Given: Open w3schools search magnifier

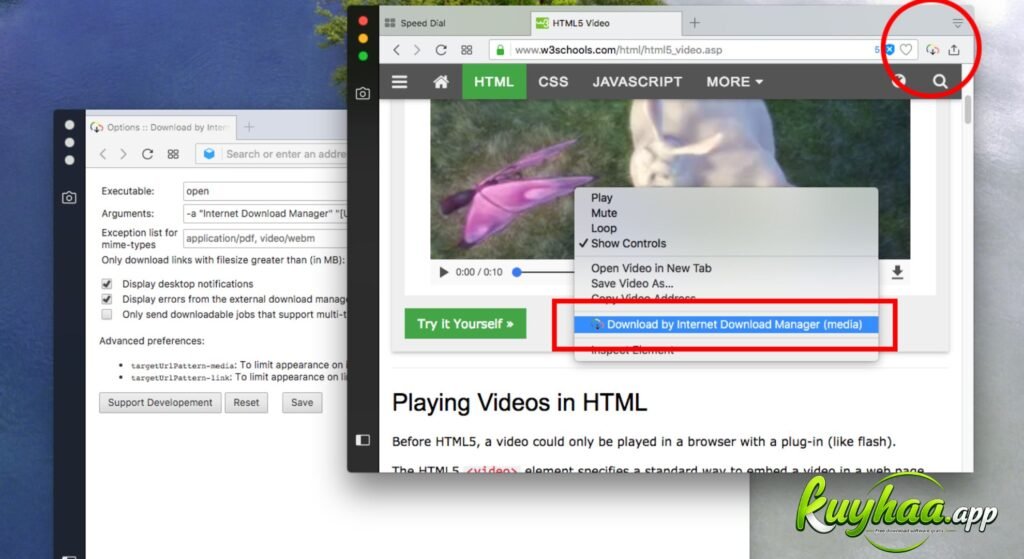Looking at the screenshot, I should (940, 81).
